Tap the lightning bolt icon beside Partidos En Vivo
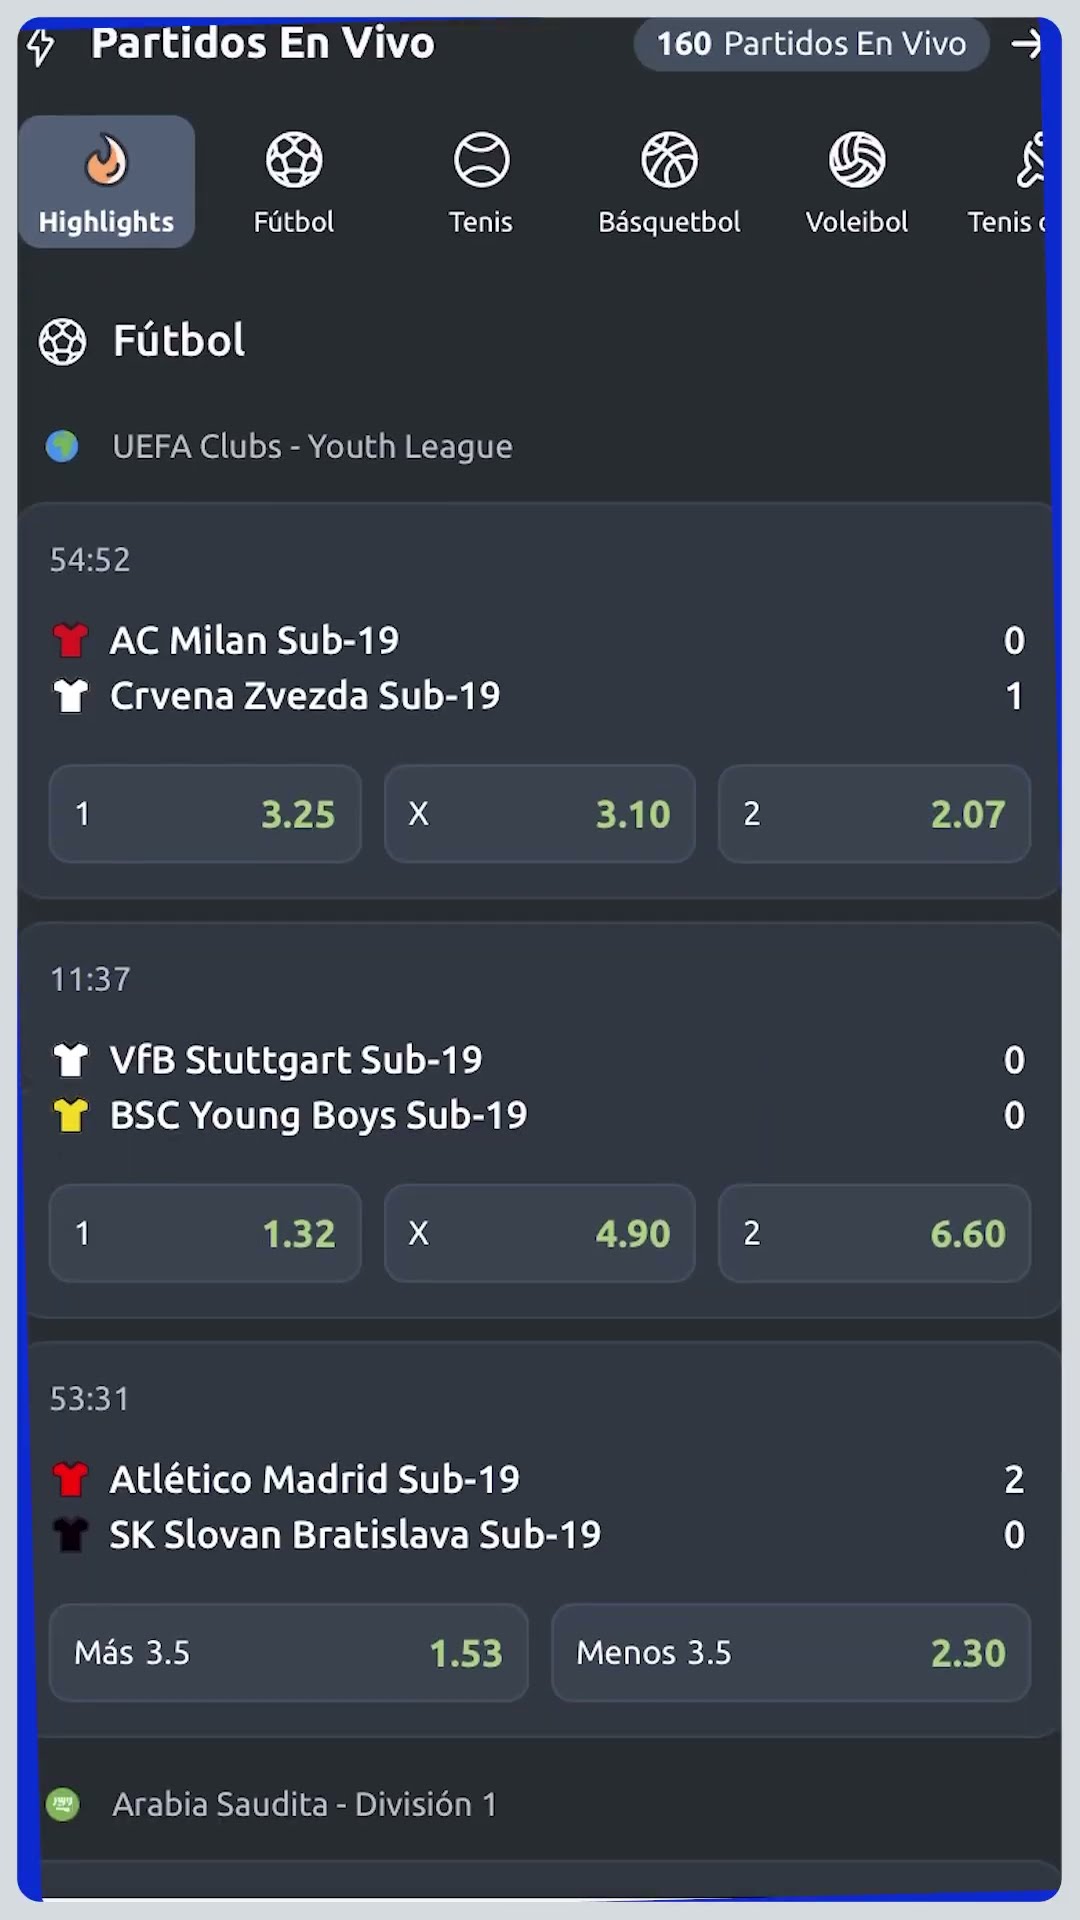Image resolution: width=1080 pixels, height=1920 pixels. 40,46
